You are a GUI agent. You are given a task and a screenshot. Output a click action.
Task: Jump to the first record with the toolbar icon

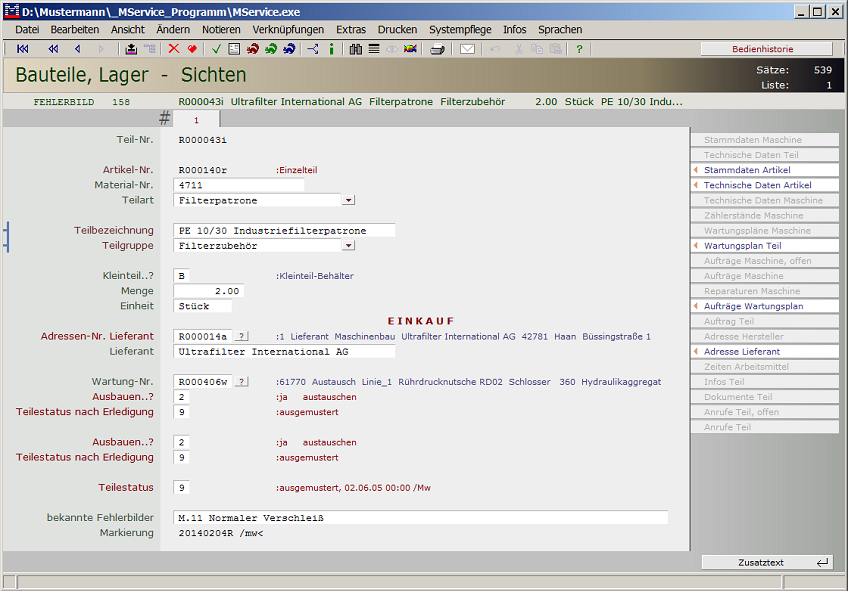23,49
